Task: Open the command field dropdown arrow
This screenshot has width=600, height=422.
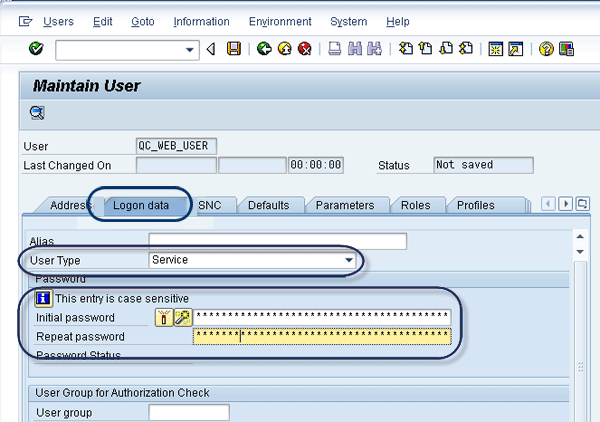Action: 191,49
